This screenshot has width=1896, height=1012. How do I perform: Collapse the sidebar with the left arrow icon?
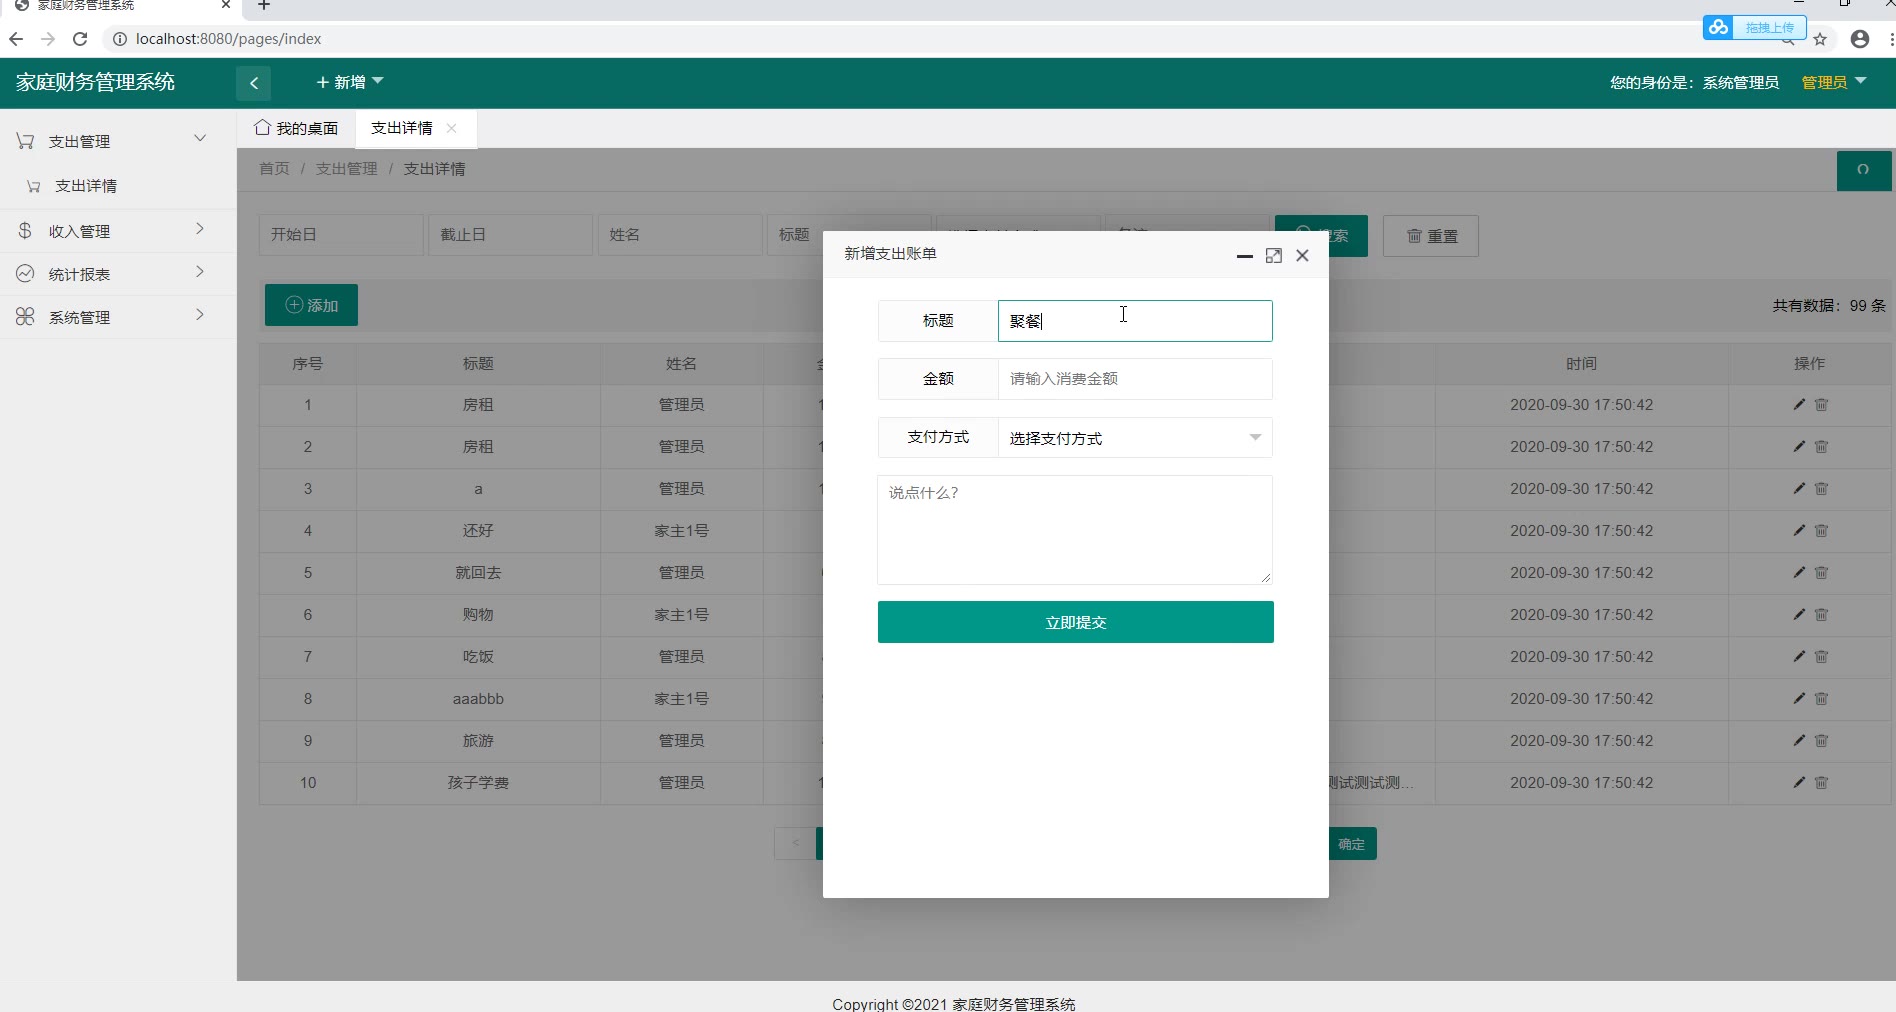pos(254,83)
